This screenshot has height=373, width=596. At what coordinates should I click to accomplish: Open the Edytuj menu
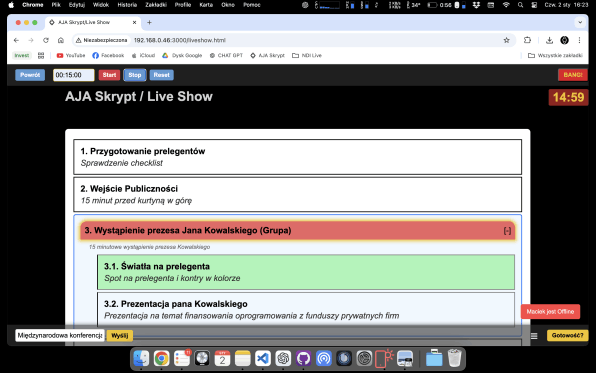pos(77,5)
